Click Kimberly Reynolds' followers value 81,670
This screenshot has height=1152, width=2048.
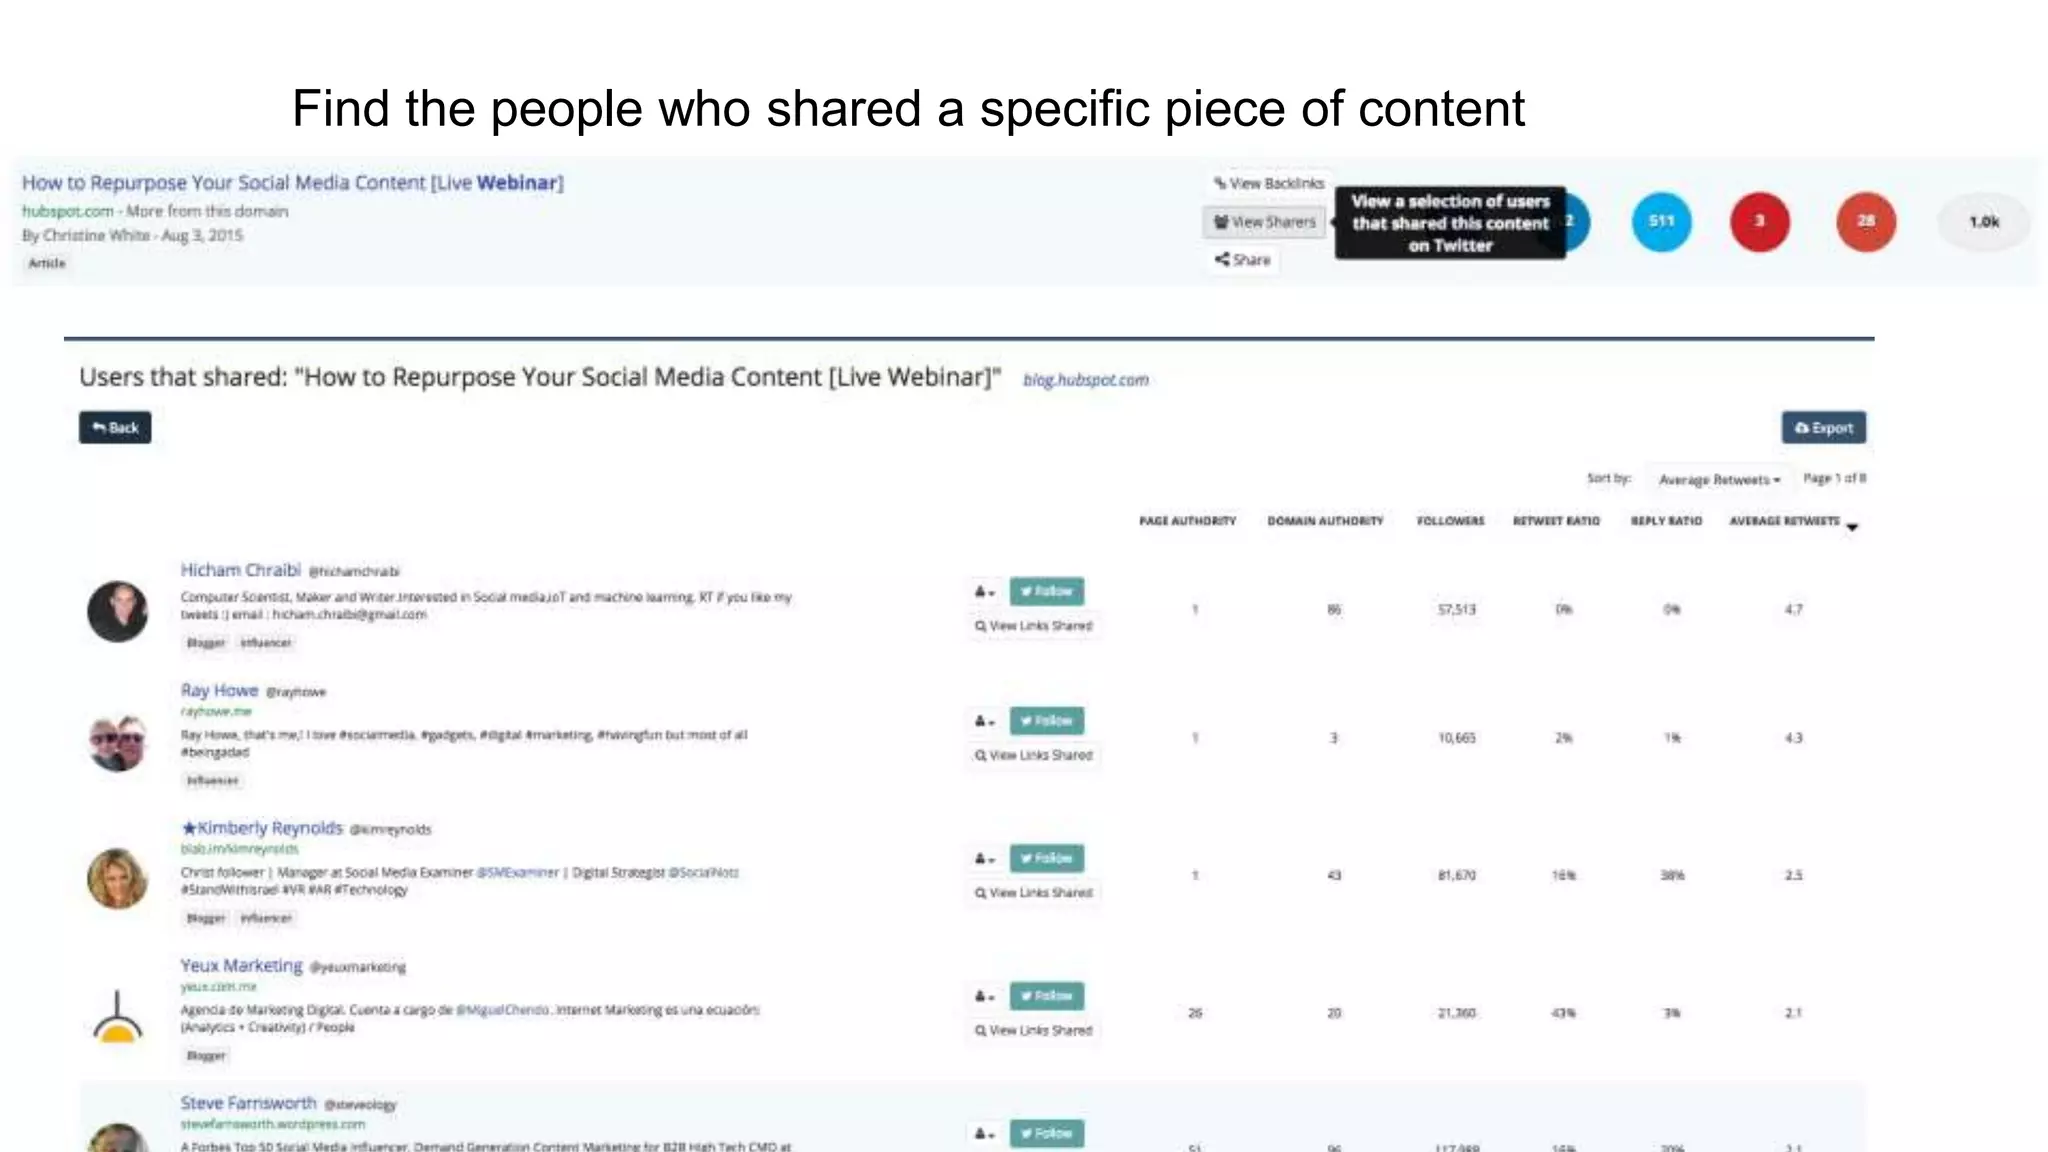pos(1456,875)
